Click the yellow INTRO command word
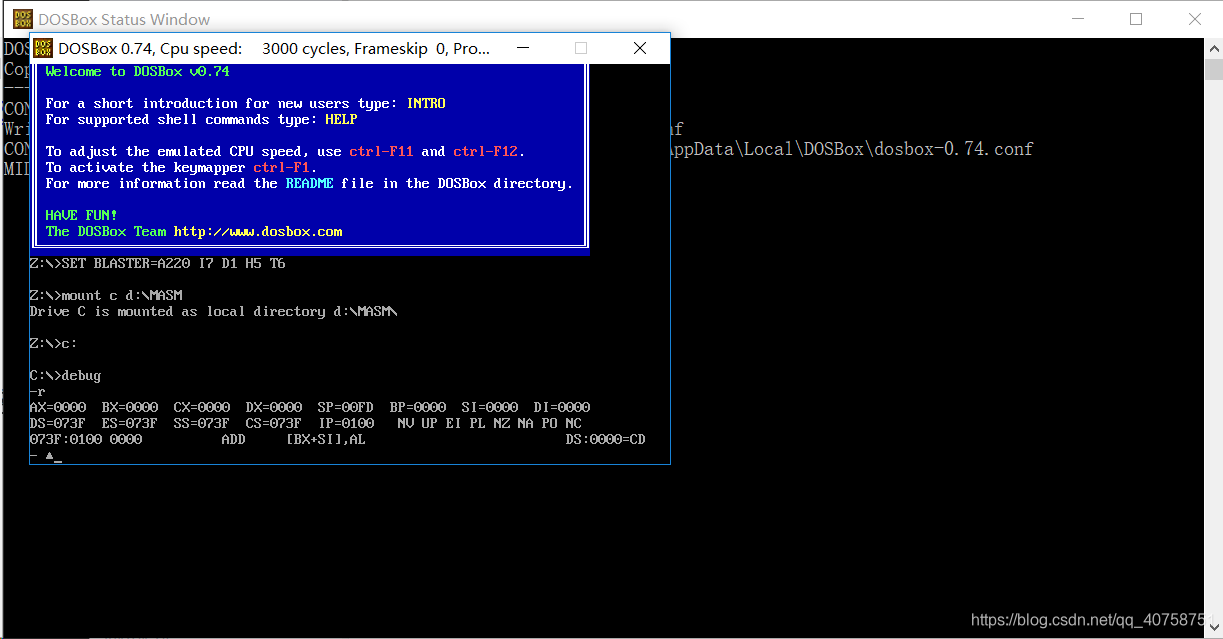Screen dimensions: 1223x639 tap(426, 103)
